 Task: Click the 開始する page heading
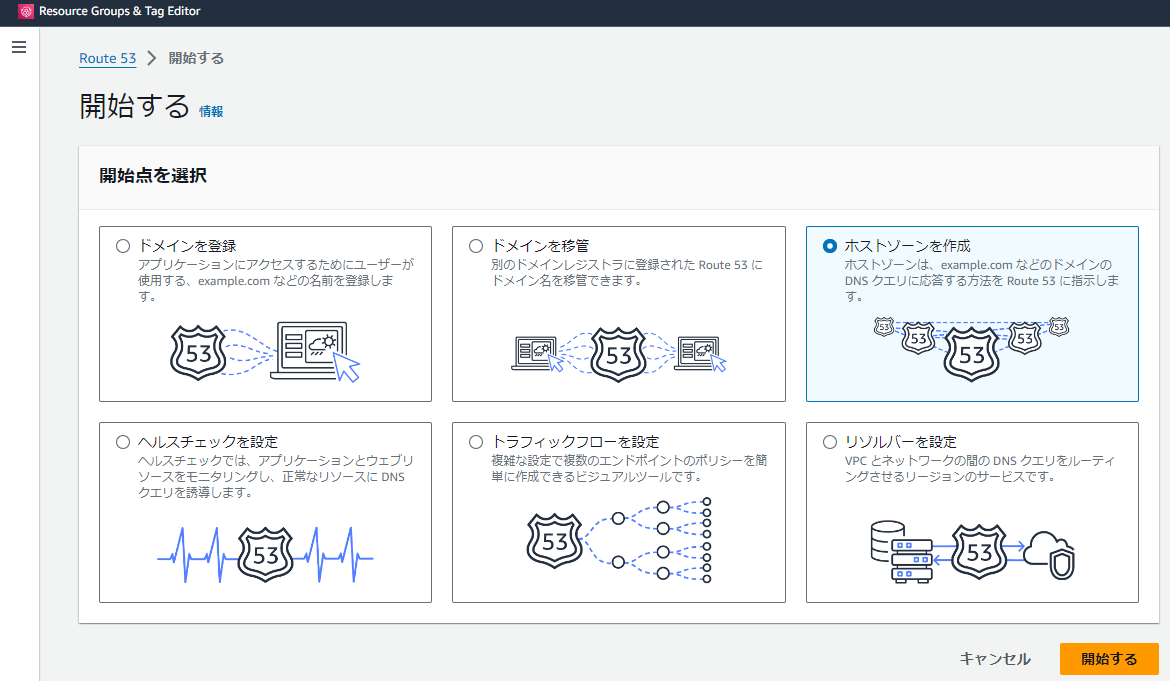click(x=134, y=107)
